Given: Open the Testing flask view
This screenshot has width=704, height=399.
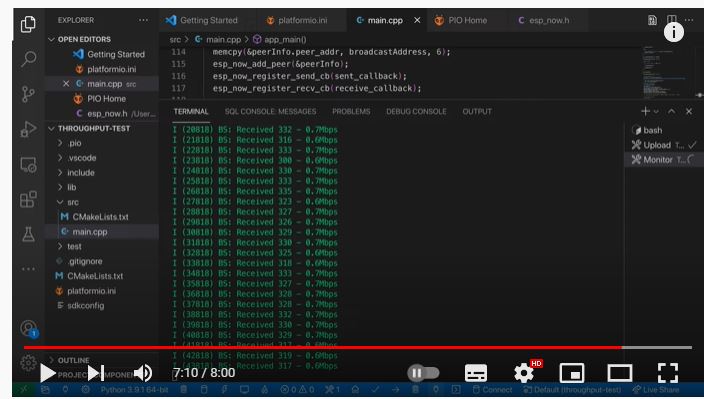Looking at the screenshot, I should [28, 234].
